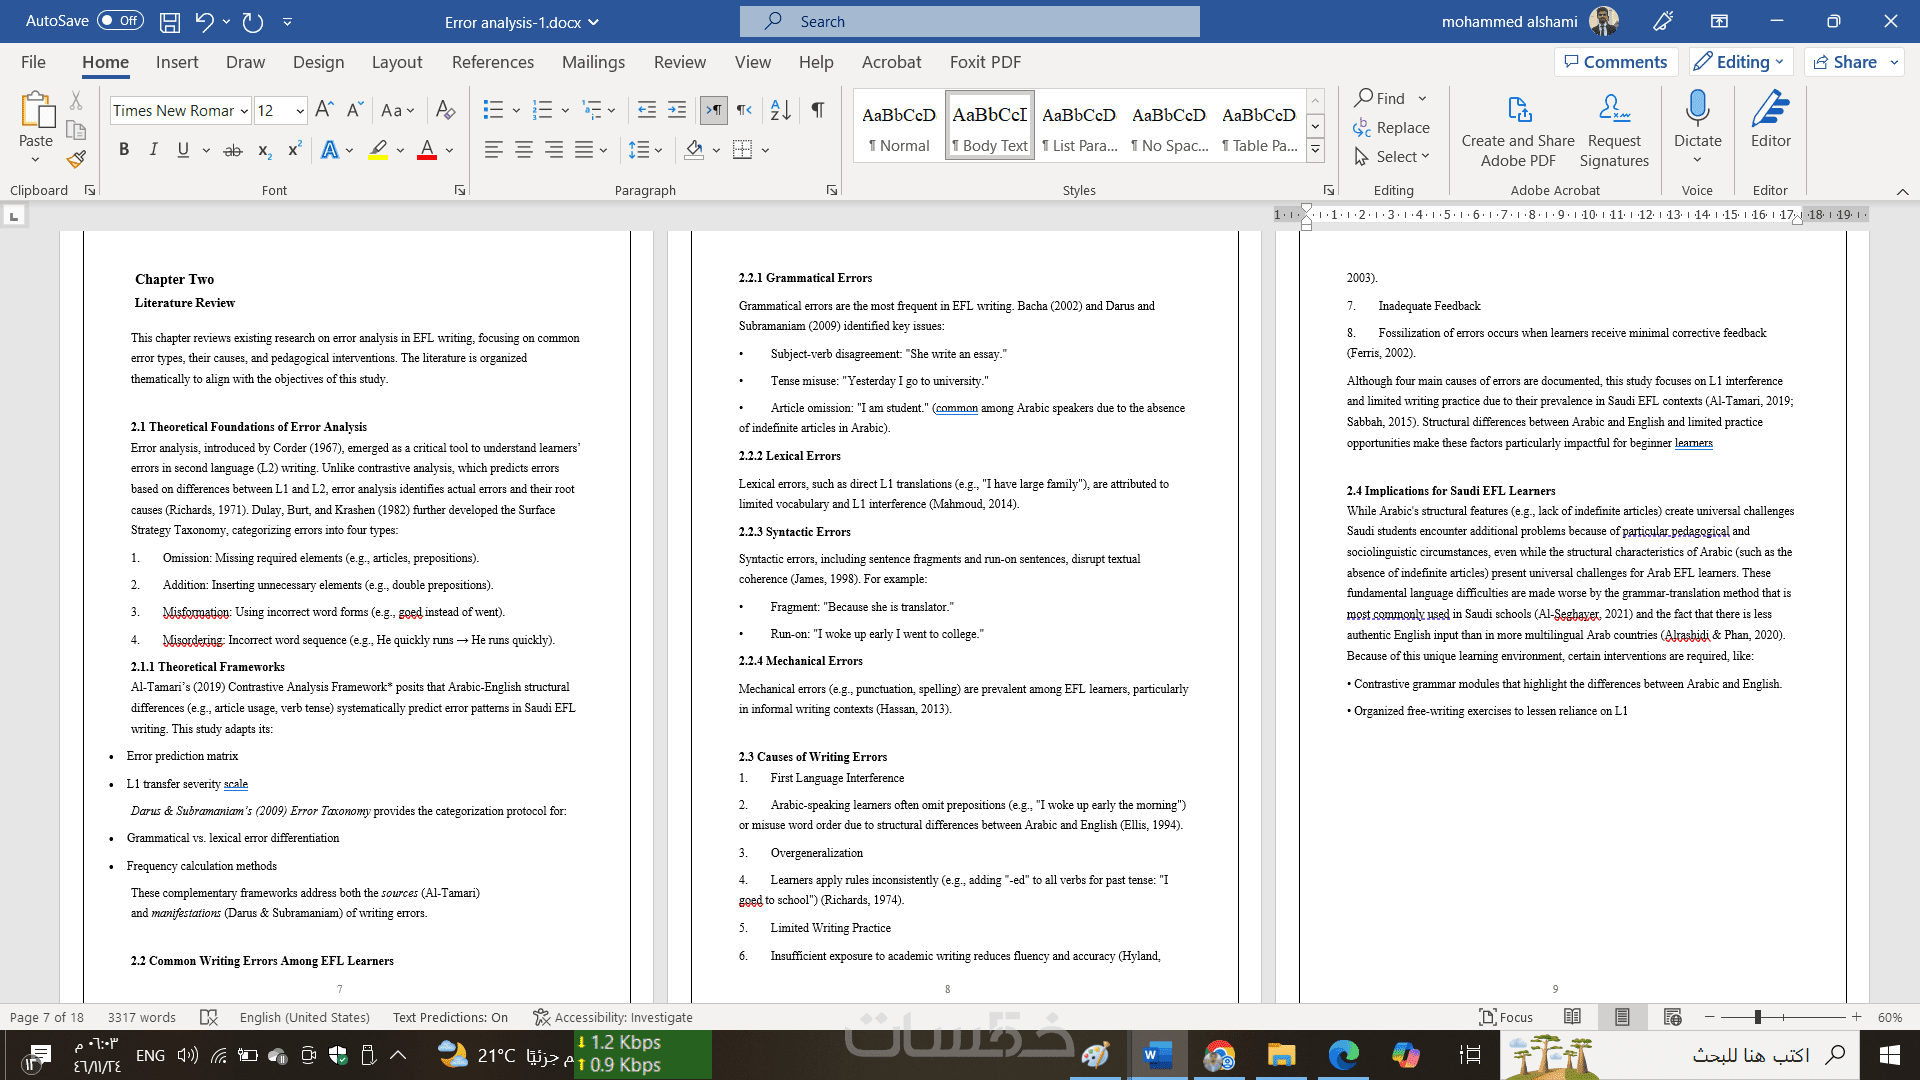Center align the paragraph
The height and width of the screenshot is (1080, 1920).
tap(523, 150)
